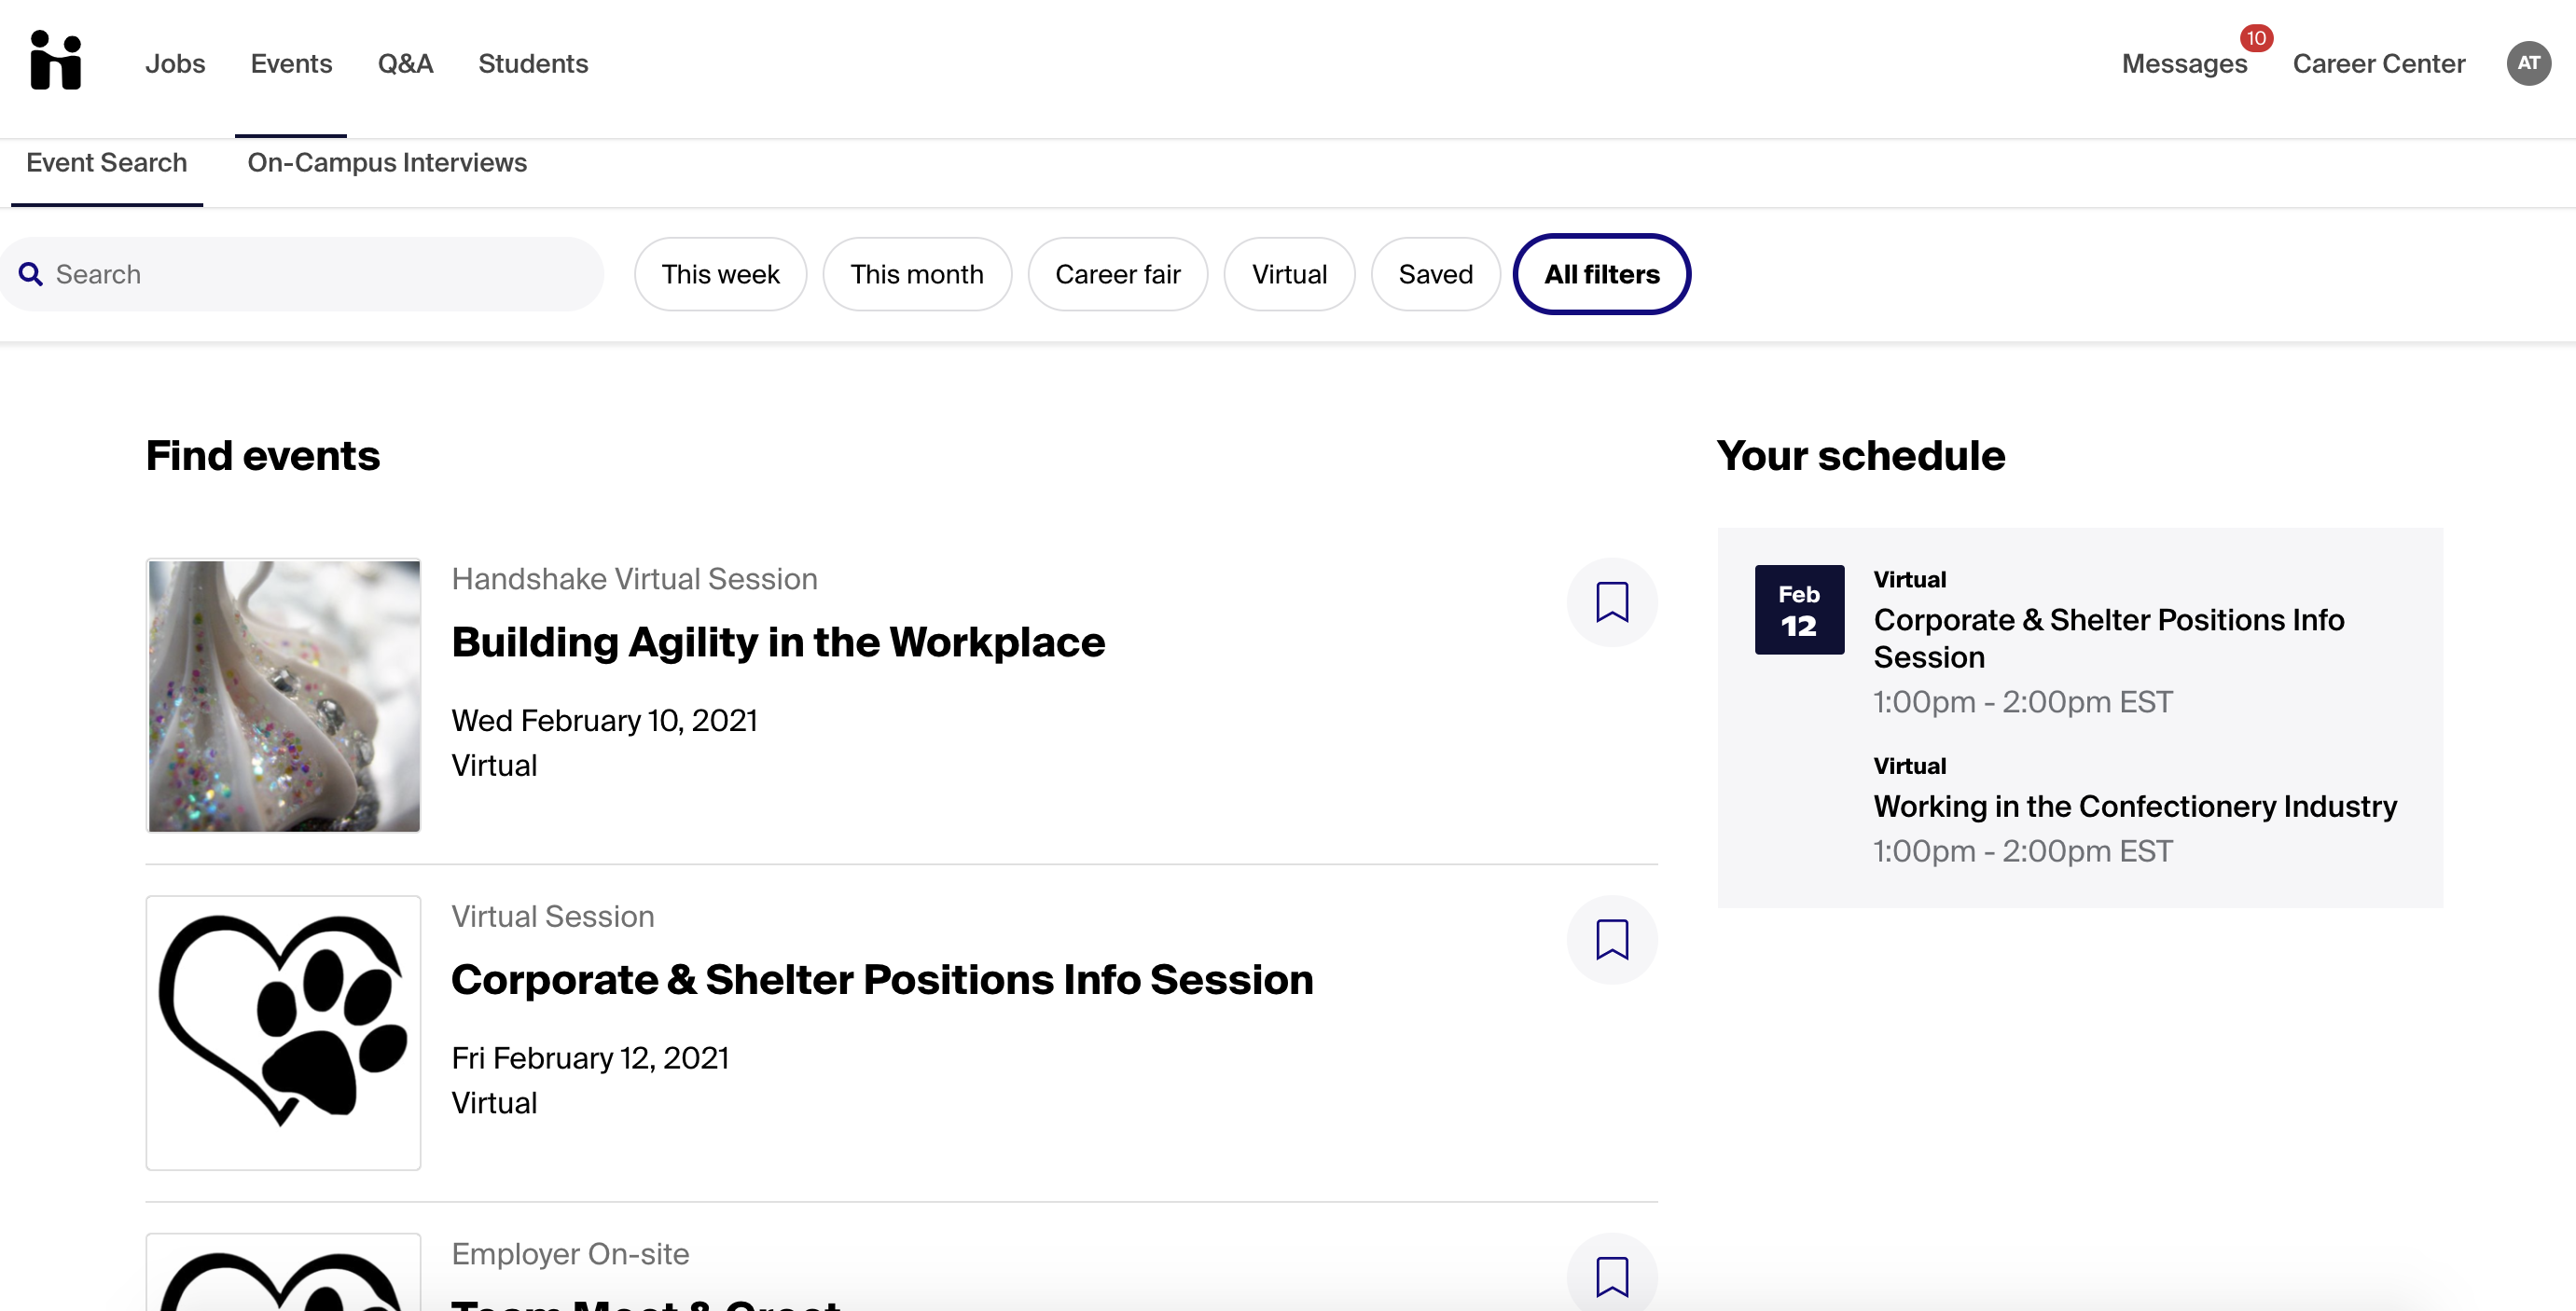Open scheduled Corporate & Shelter Positions Info Session
2576x1311 pixels.
(x=2108, y=638)
